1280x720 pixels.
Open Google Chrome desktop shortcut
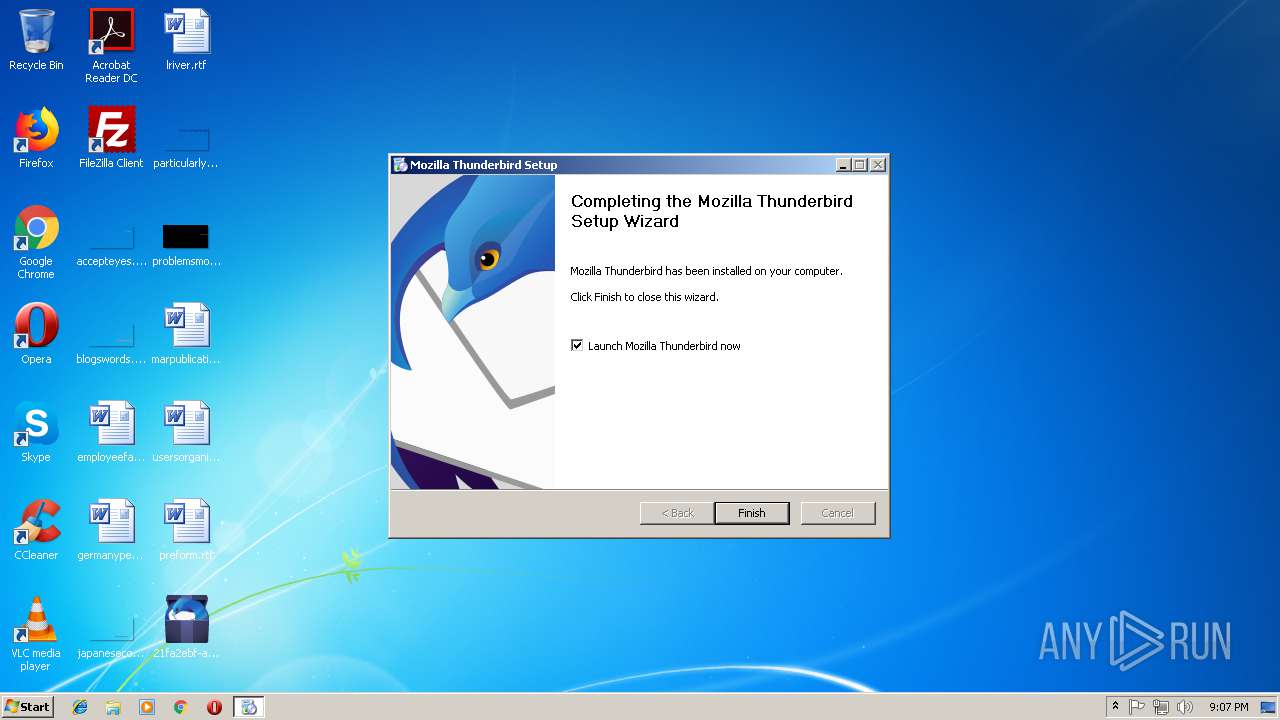[x=36, y=242]
